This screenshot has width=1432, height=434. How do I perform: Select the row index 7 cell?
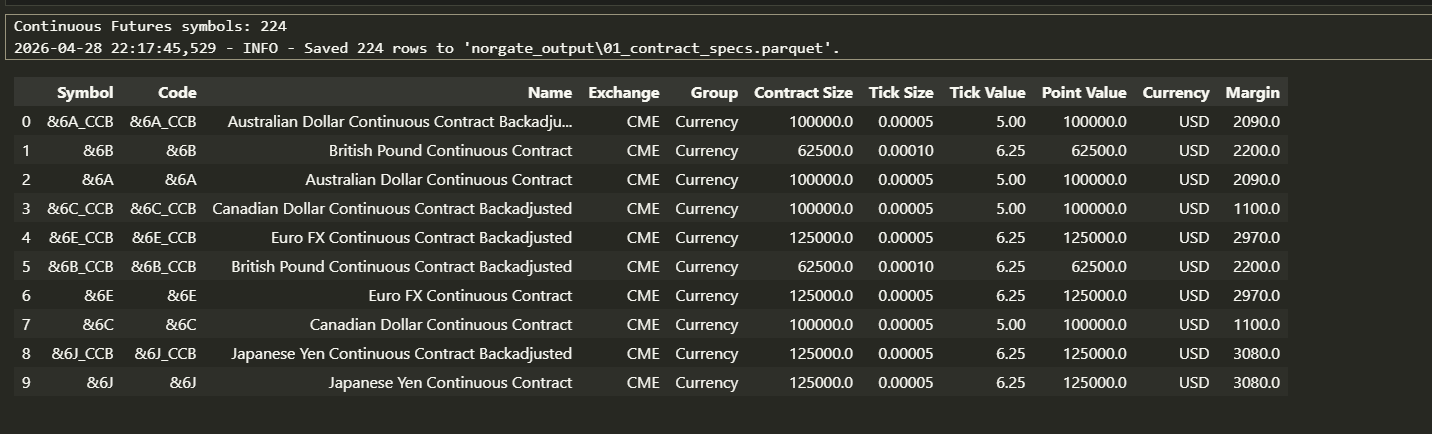coord(26,325)
